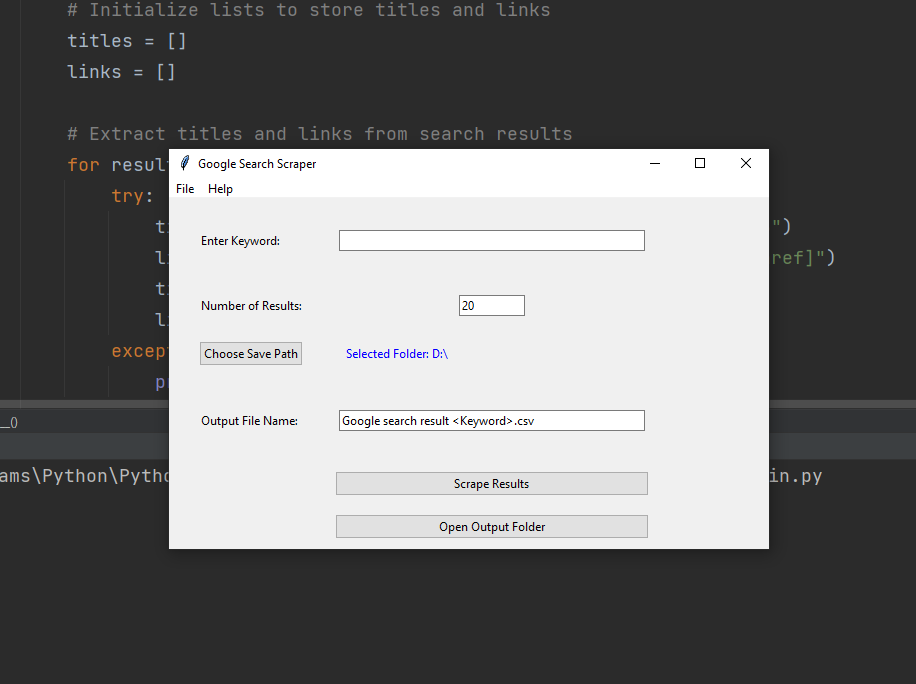This screenshot has height=684, width=916.
Task: Click the Google Search Scraper window title
Action: pos(257,164)
